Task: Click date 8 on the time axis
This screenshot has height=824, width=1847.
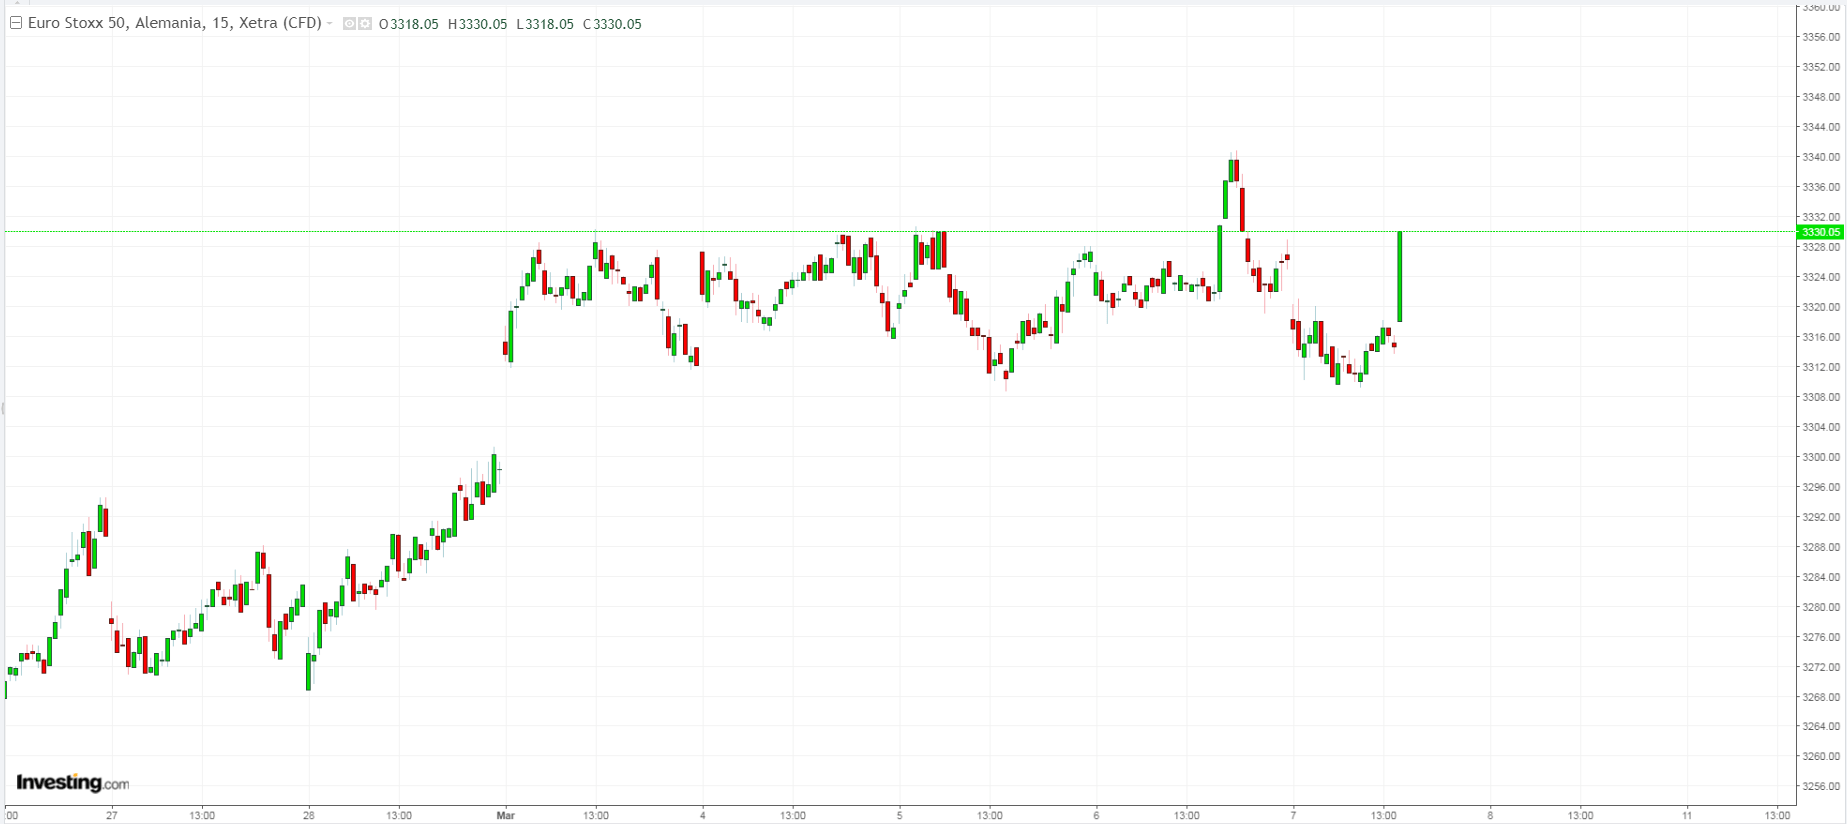Action: [1490, 815]
